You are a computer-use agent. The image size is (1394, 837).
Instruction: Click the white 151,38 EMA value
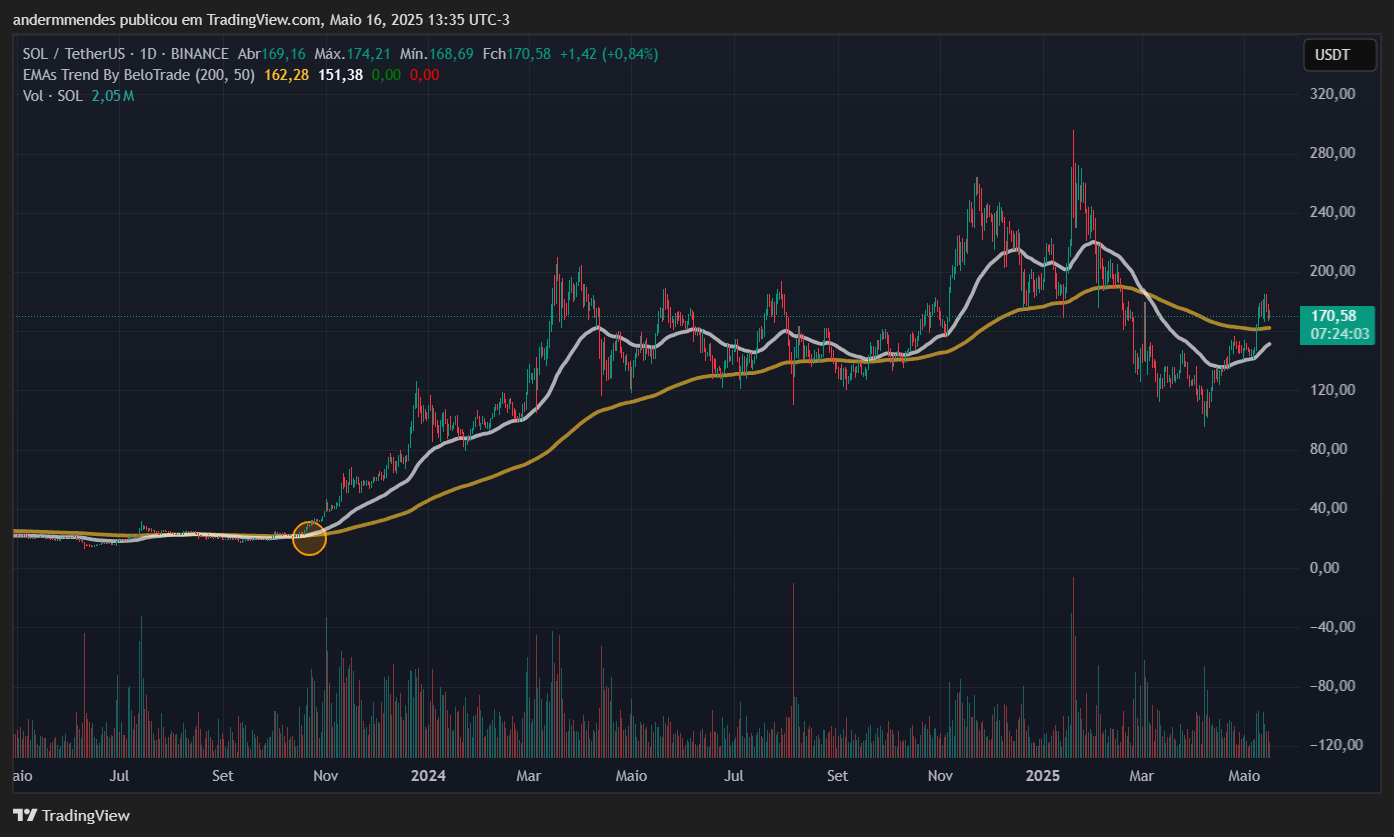(x=340, y=75)
